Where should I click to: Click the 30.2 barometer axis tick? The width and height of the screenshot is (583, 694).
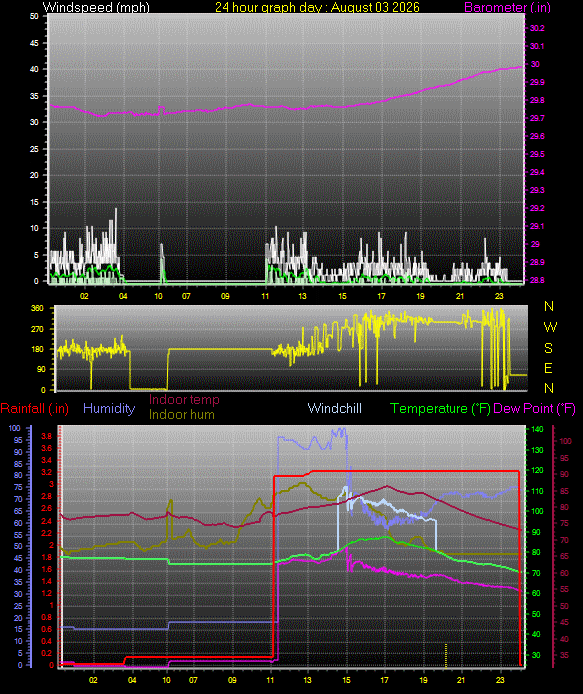click(537, 28)
